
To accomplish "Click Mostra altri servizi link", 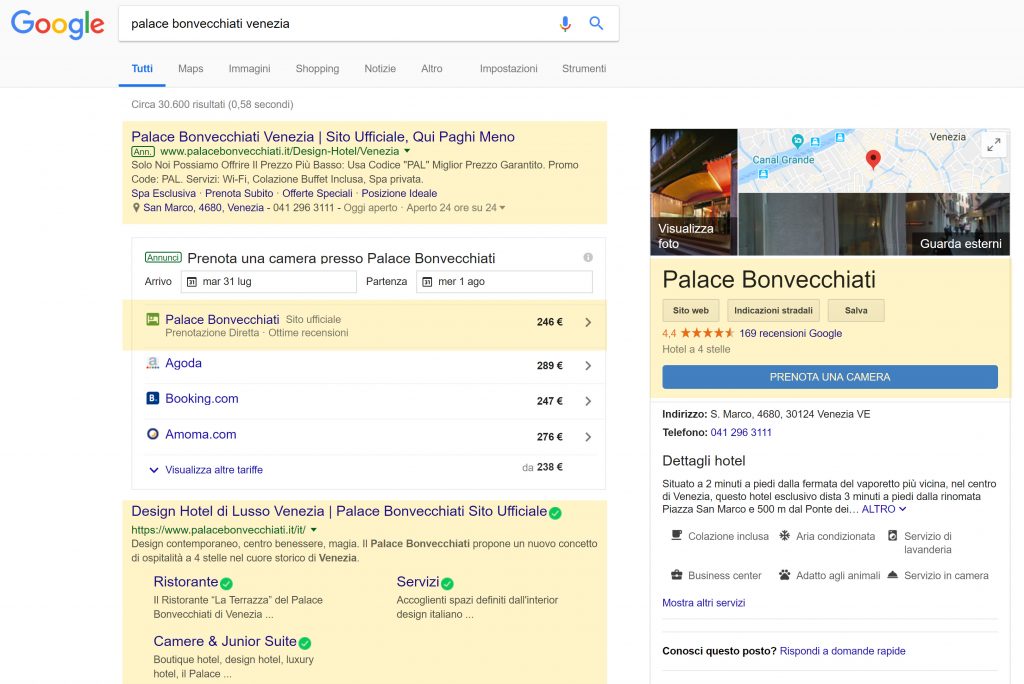I will [703, 603].
